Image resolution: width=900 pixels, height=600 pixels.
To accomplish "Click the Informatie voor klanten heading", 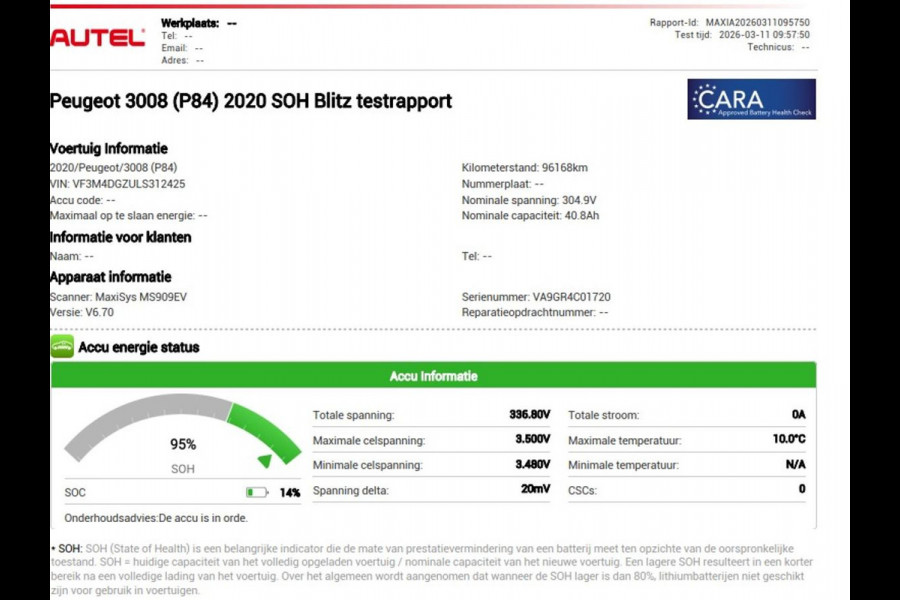I will coord(121,237).
